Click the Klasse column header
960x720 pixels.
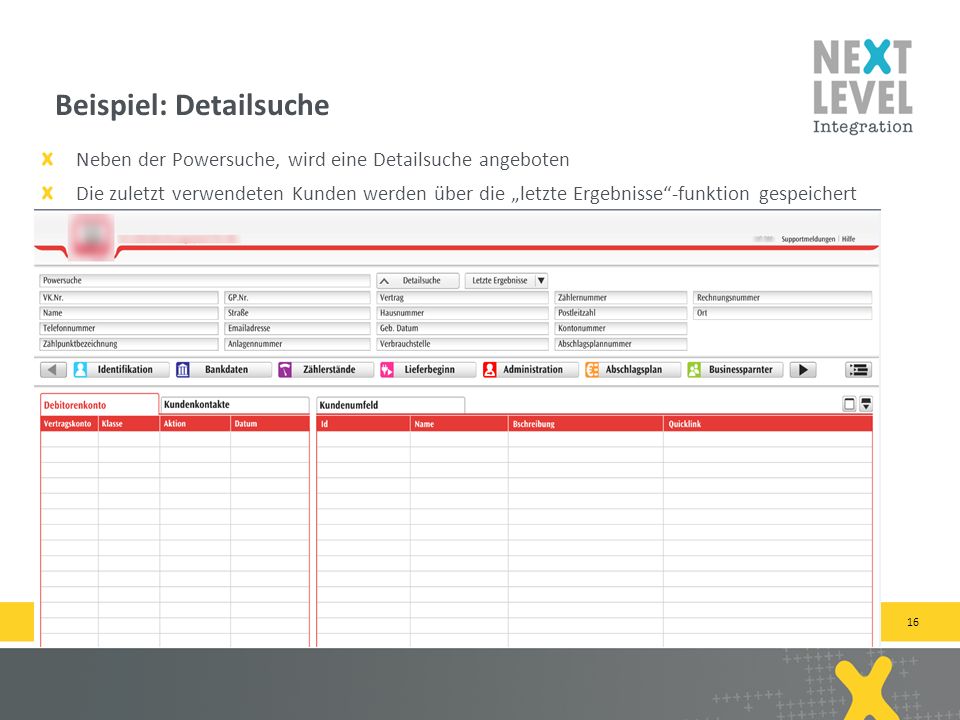(x=129, y=424)
